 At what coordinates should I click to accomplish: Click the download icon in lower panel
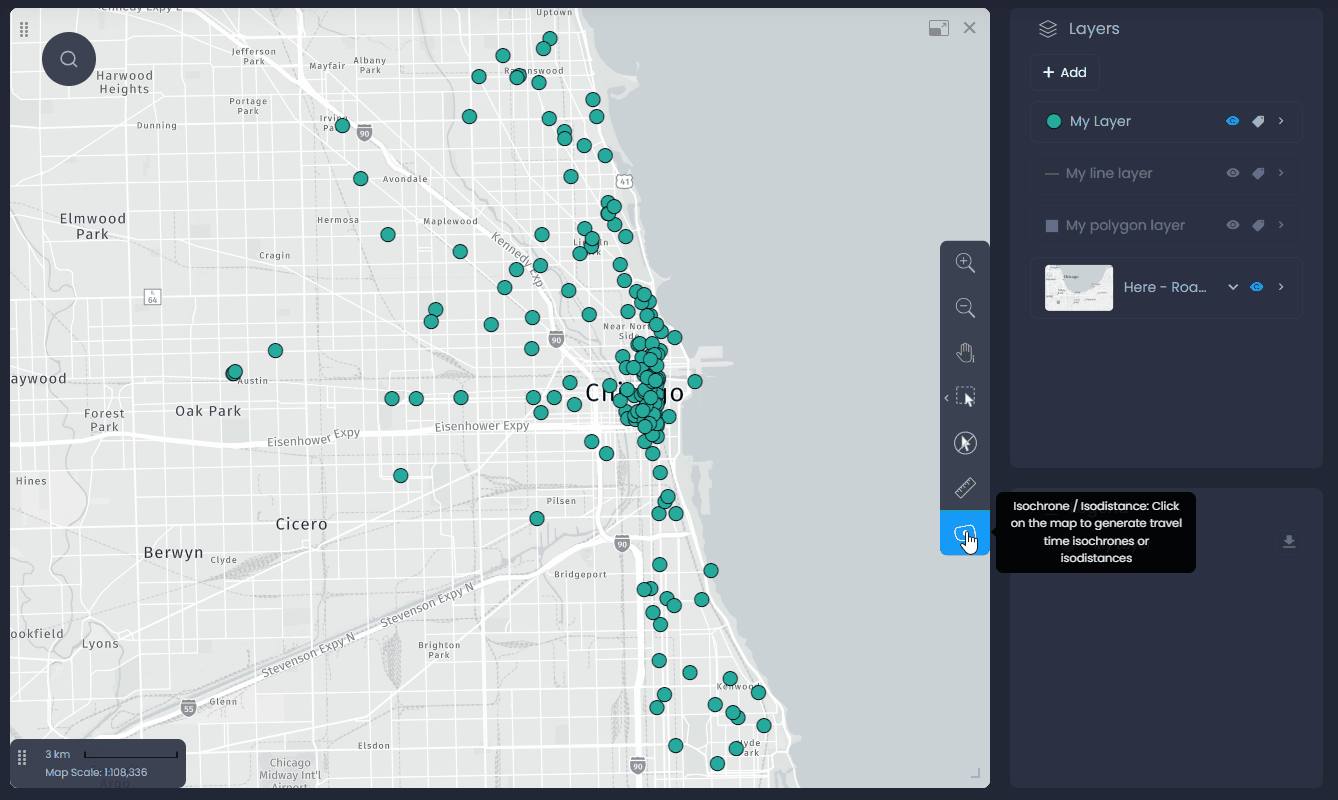(x=1289, y=542)
